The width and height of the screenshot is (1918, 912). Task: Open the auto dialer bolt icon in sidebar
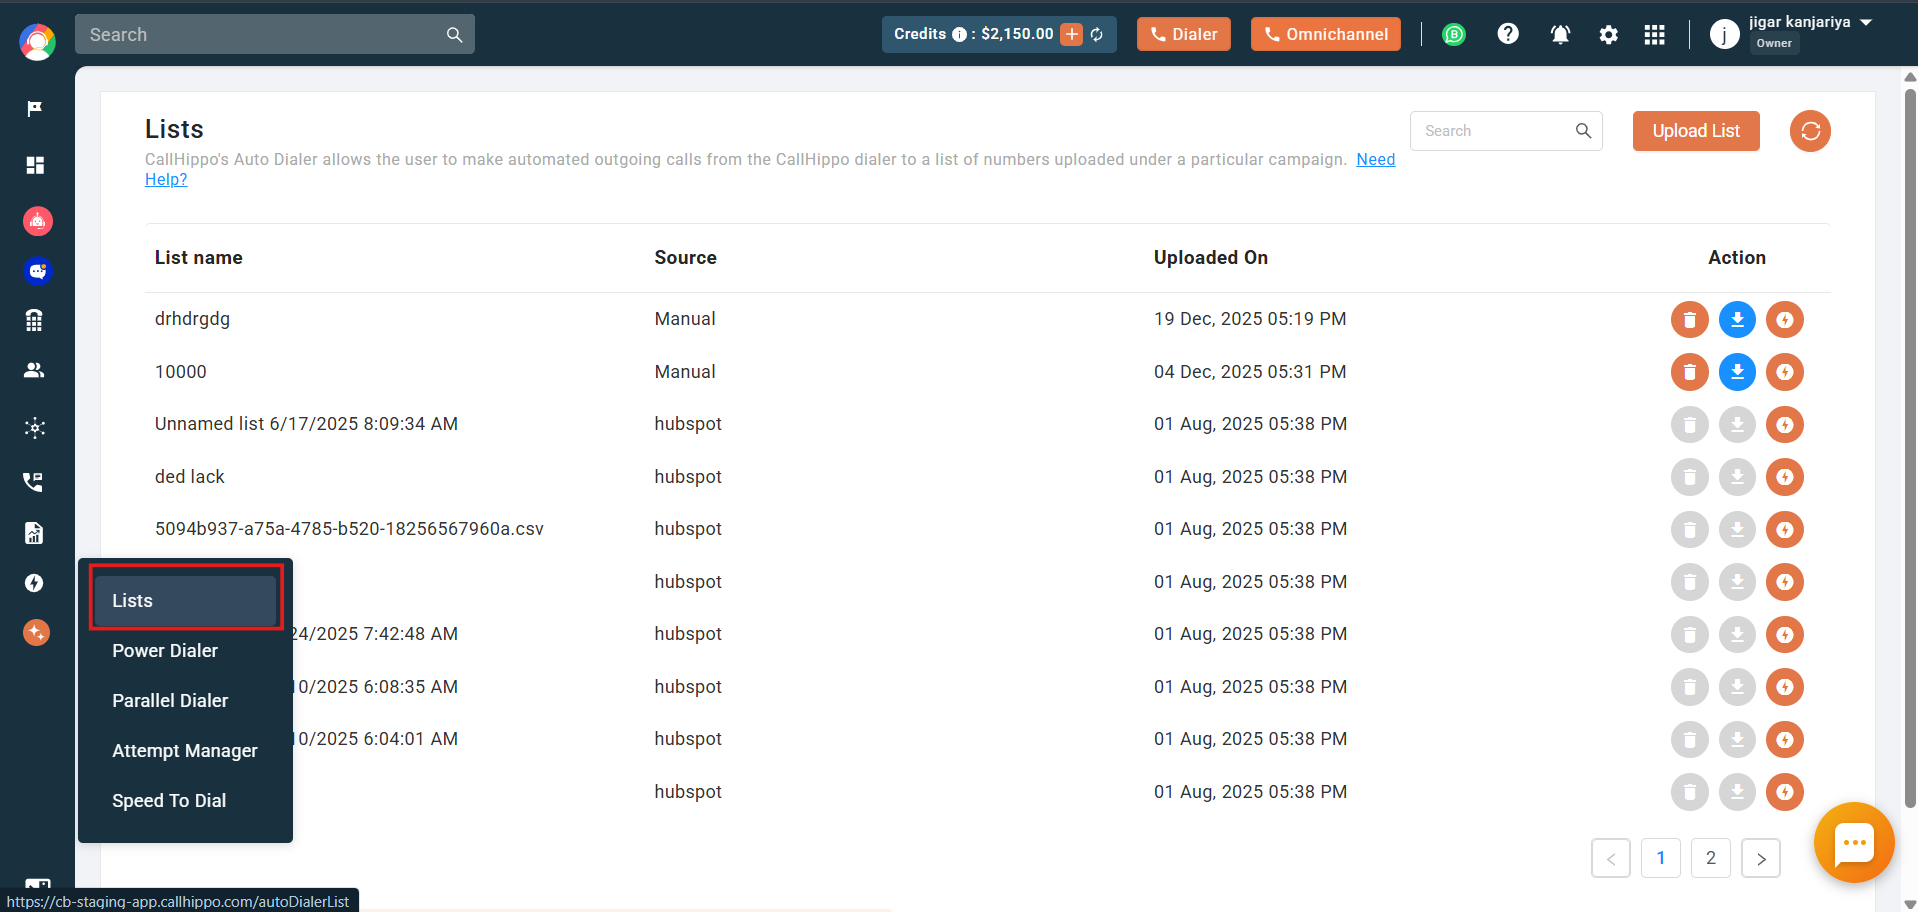click(34, 583)
